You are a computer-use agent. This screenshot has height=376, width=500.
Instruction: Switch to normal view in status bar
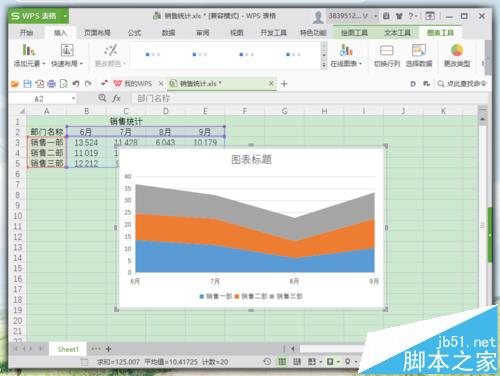click(282, 361)
